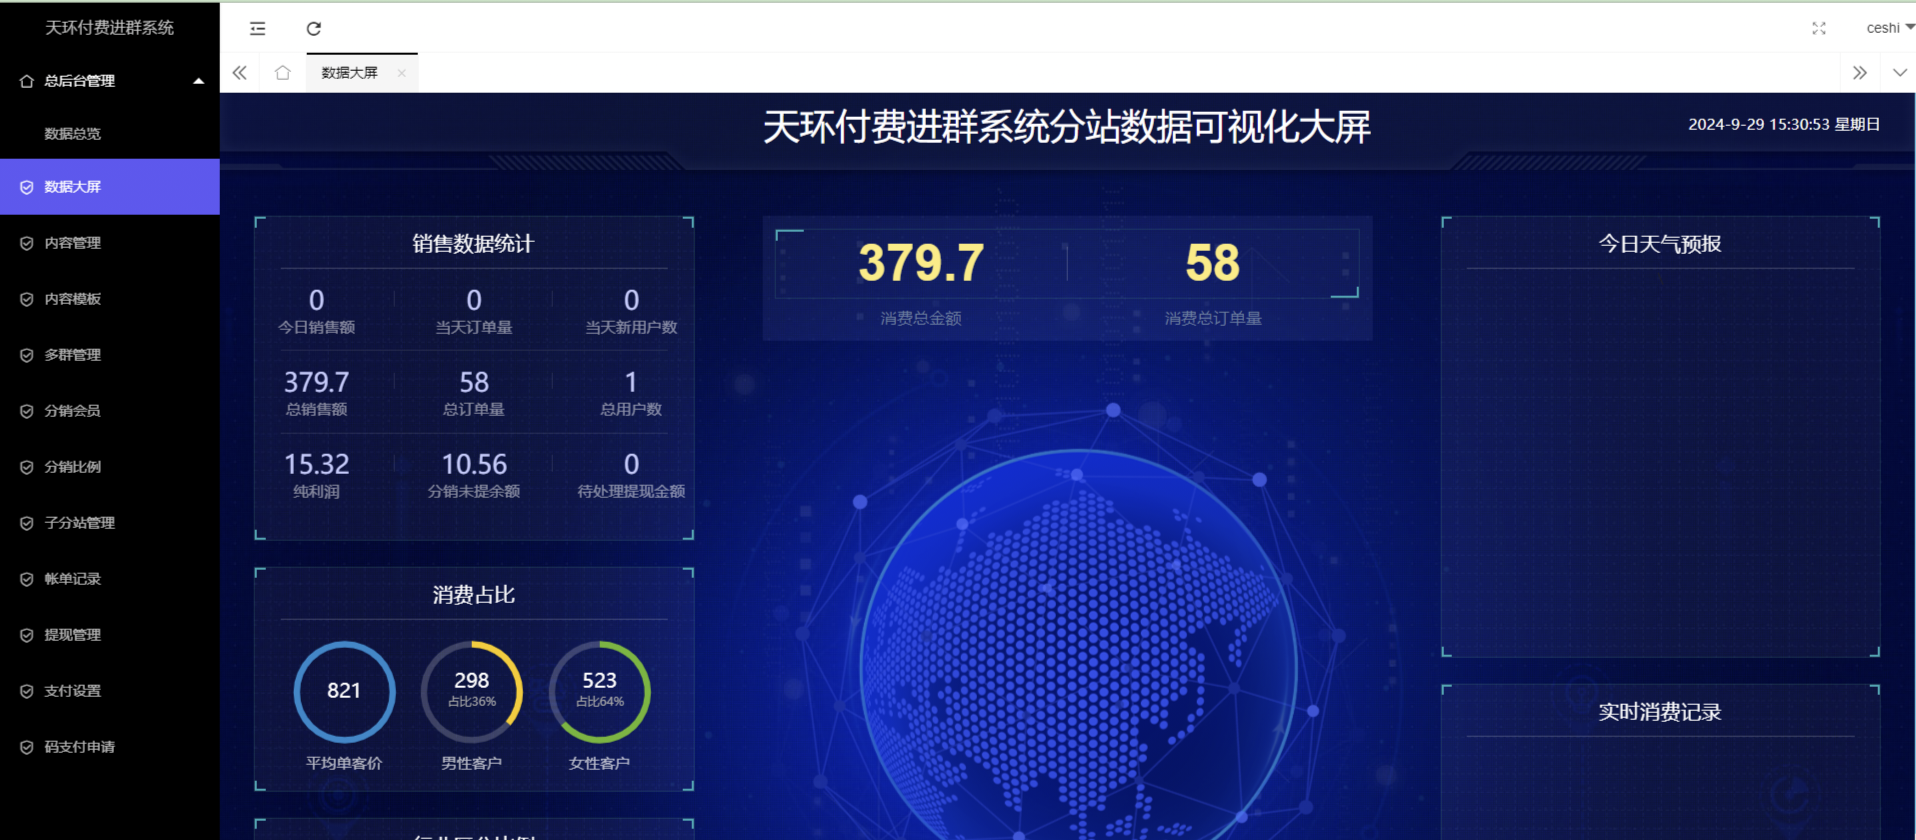Image resolution: width=1916 pixels, height=840 pixels.
Task: Click the check icon next to 子分站管理
Action: click(x=27, y=523)
